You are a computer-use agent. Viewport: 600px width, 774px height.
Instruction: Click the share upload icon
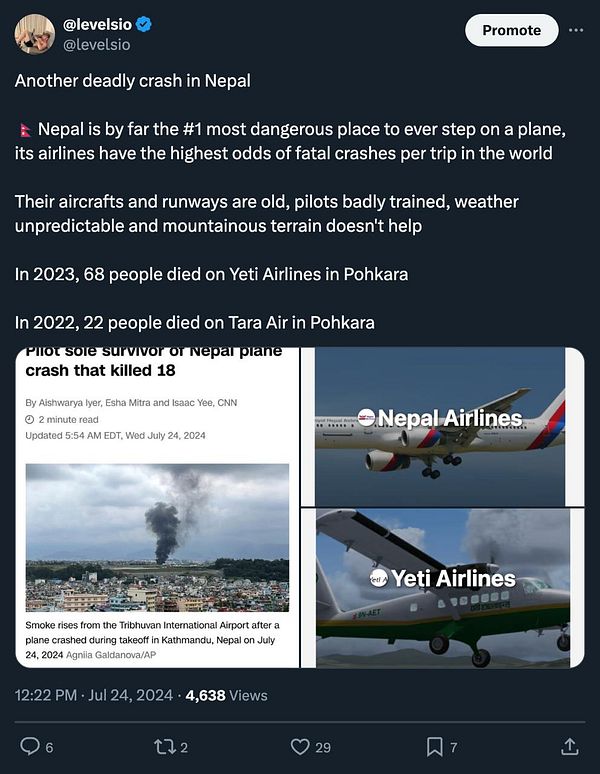pyautogui.click(x=569, y=746)
